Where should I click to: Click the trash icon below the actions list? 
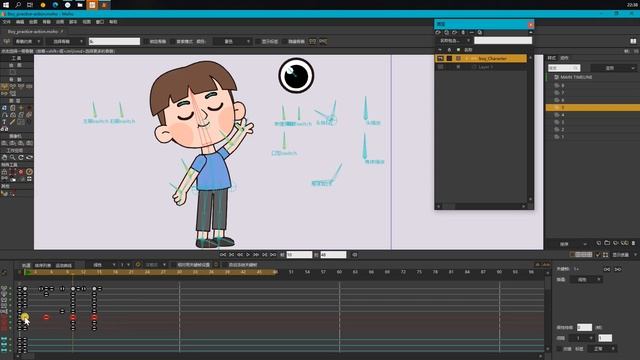(x=633, y=243)
